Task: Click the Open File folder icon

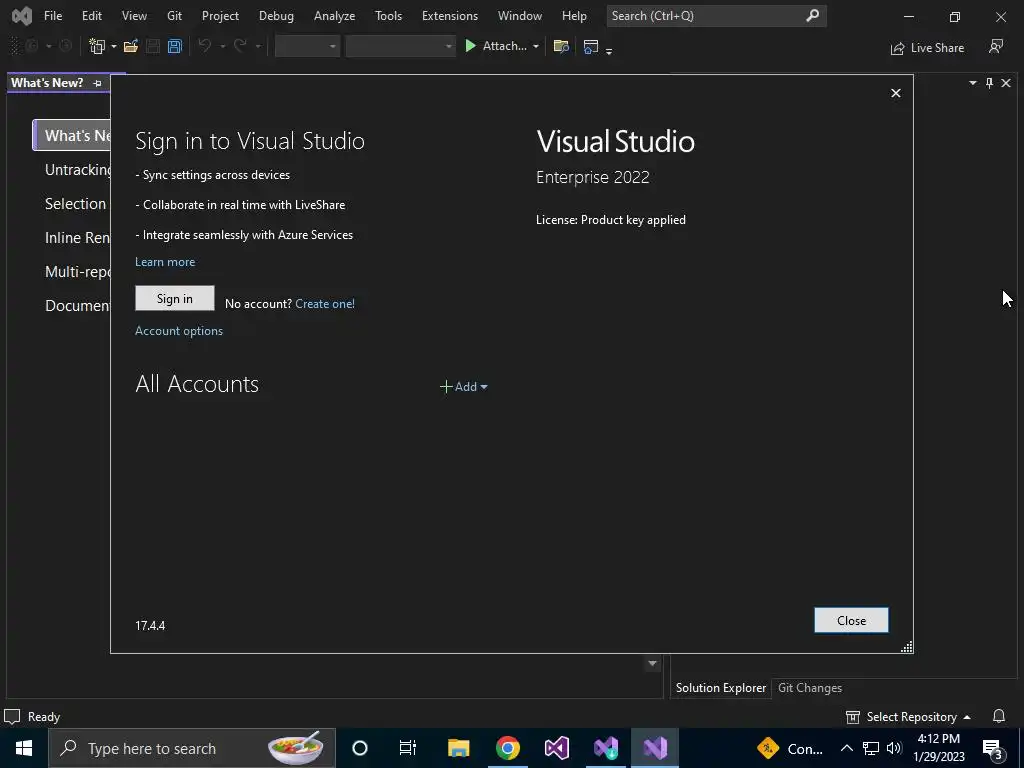Action: pyautogui.click(x=131, y=46)
